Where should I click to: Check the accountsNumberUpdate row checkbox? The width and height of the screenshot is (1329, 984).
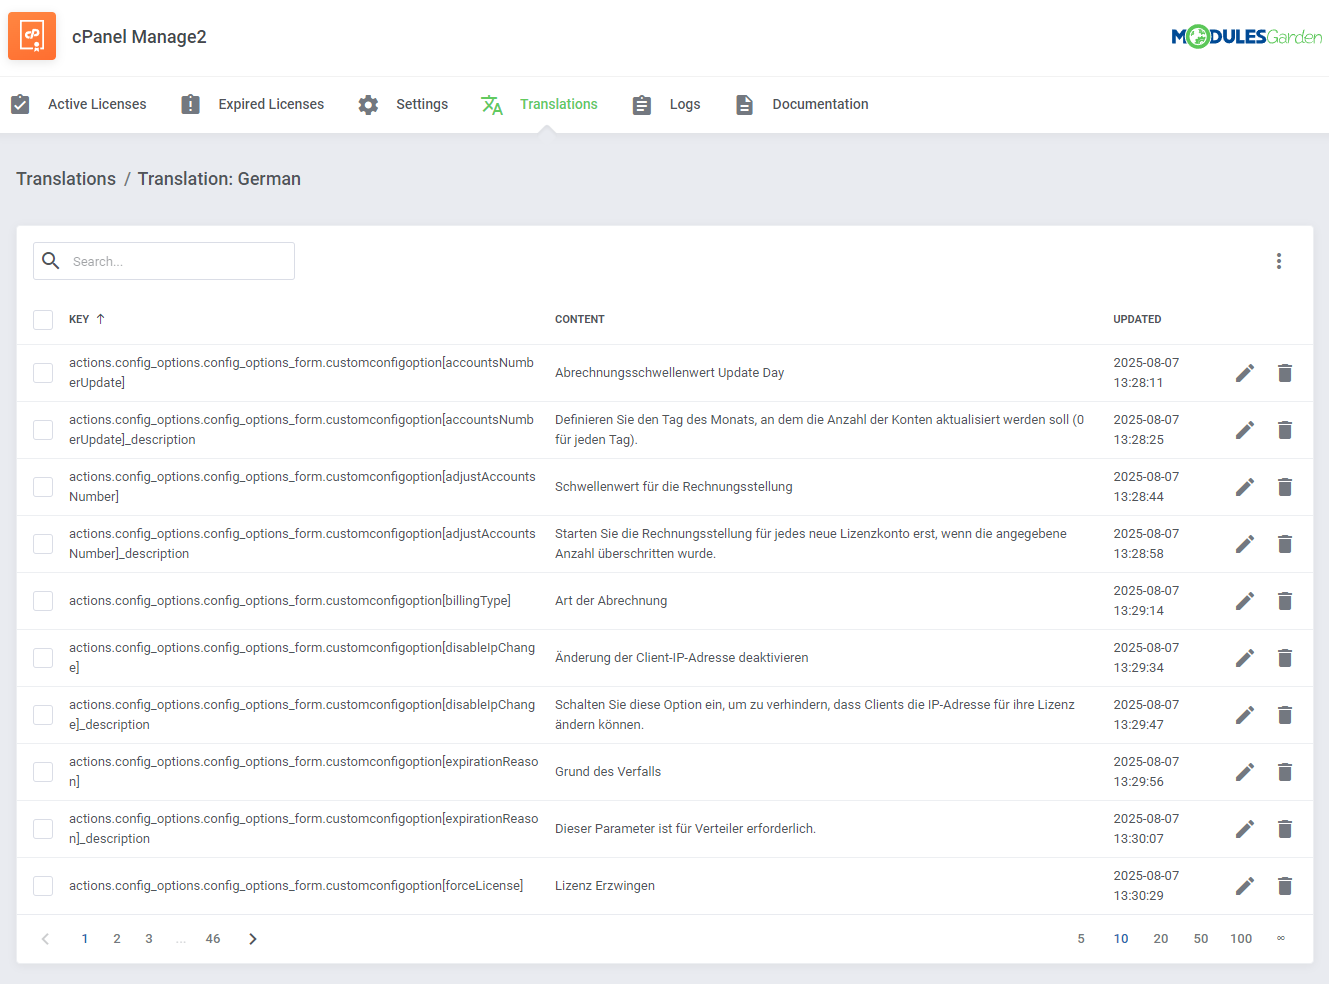pos(43,372)
